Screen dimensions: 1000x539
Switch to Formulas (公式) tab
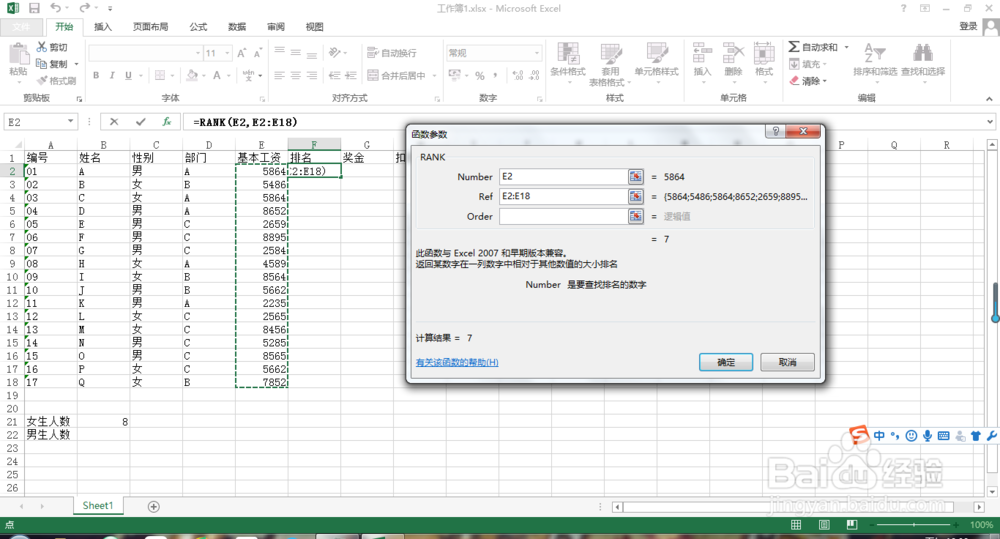(x=198, y=27)
